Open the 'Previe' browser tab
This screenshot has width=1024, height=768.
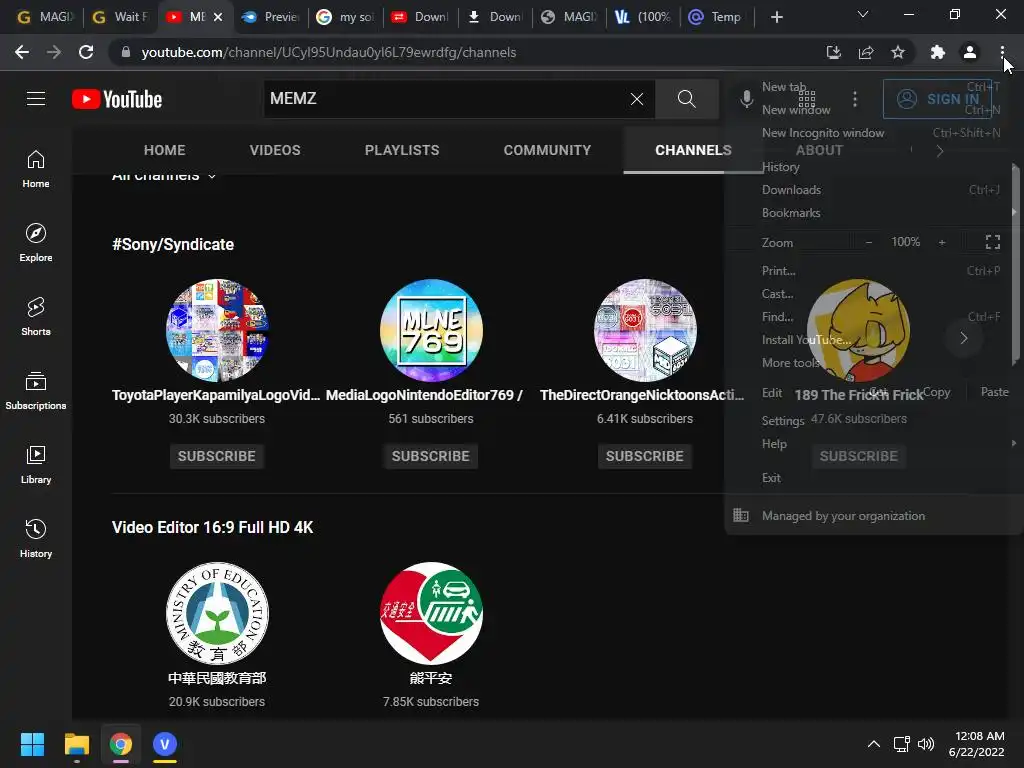pyautogui.click(x=270, y=17)
